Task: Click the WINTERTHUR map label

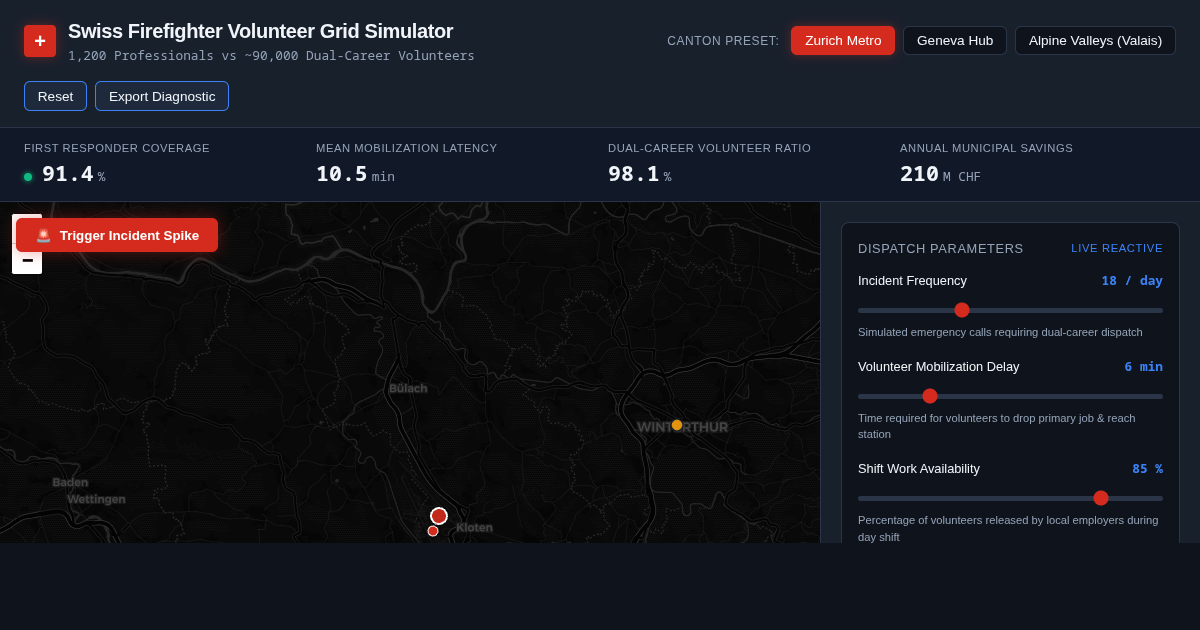Action: (683, 427)
